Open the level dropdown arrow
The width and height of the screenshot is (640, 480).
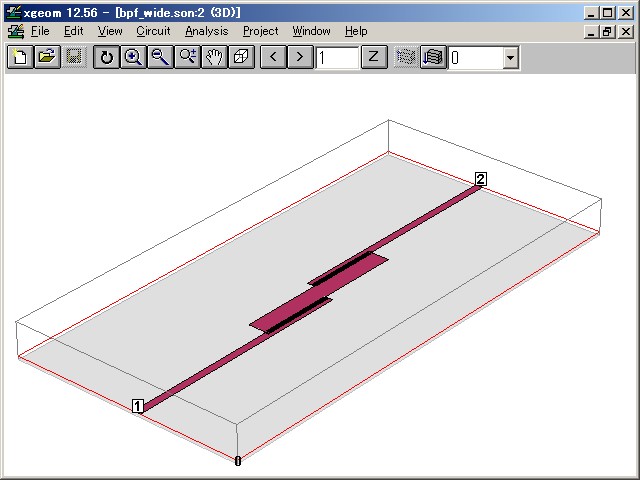[510, 58]
